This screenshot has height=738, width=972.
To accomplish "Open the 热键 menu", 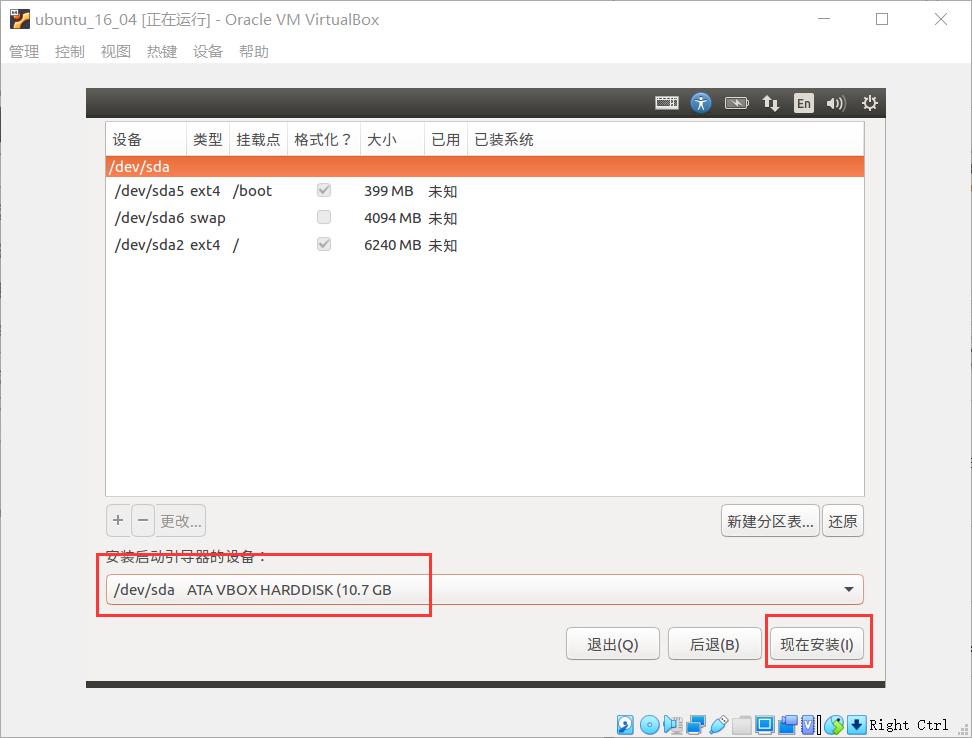I will tap(162, 51).
